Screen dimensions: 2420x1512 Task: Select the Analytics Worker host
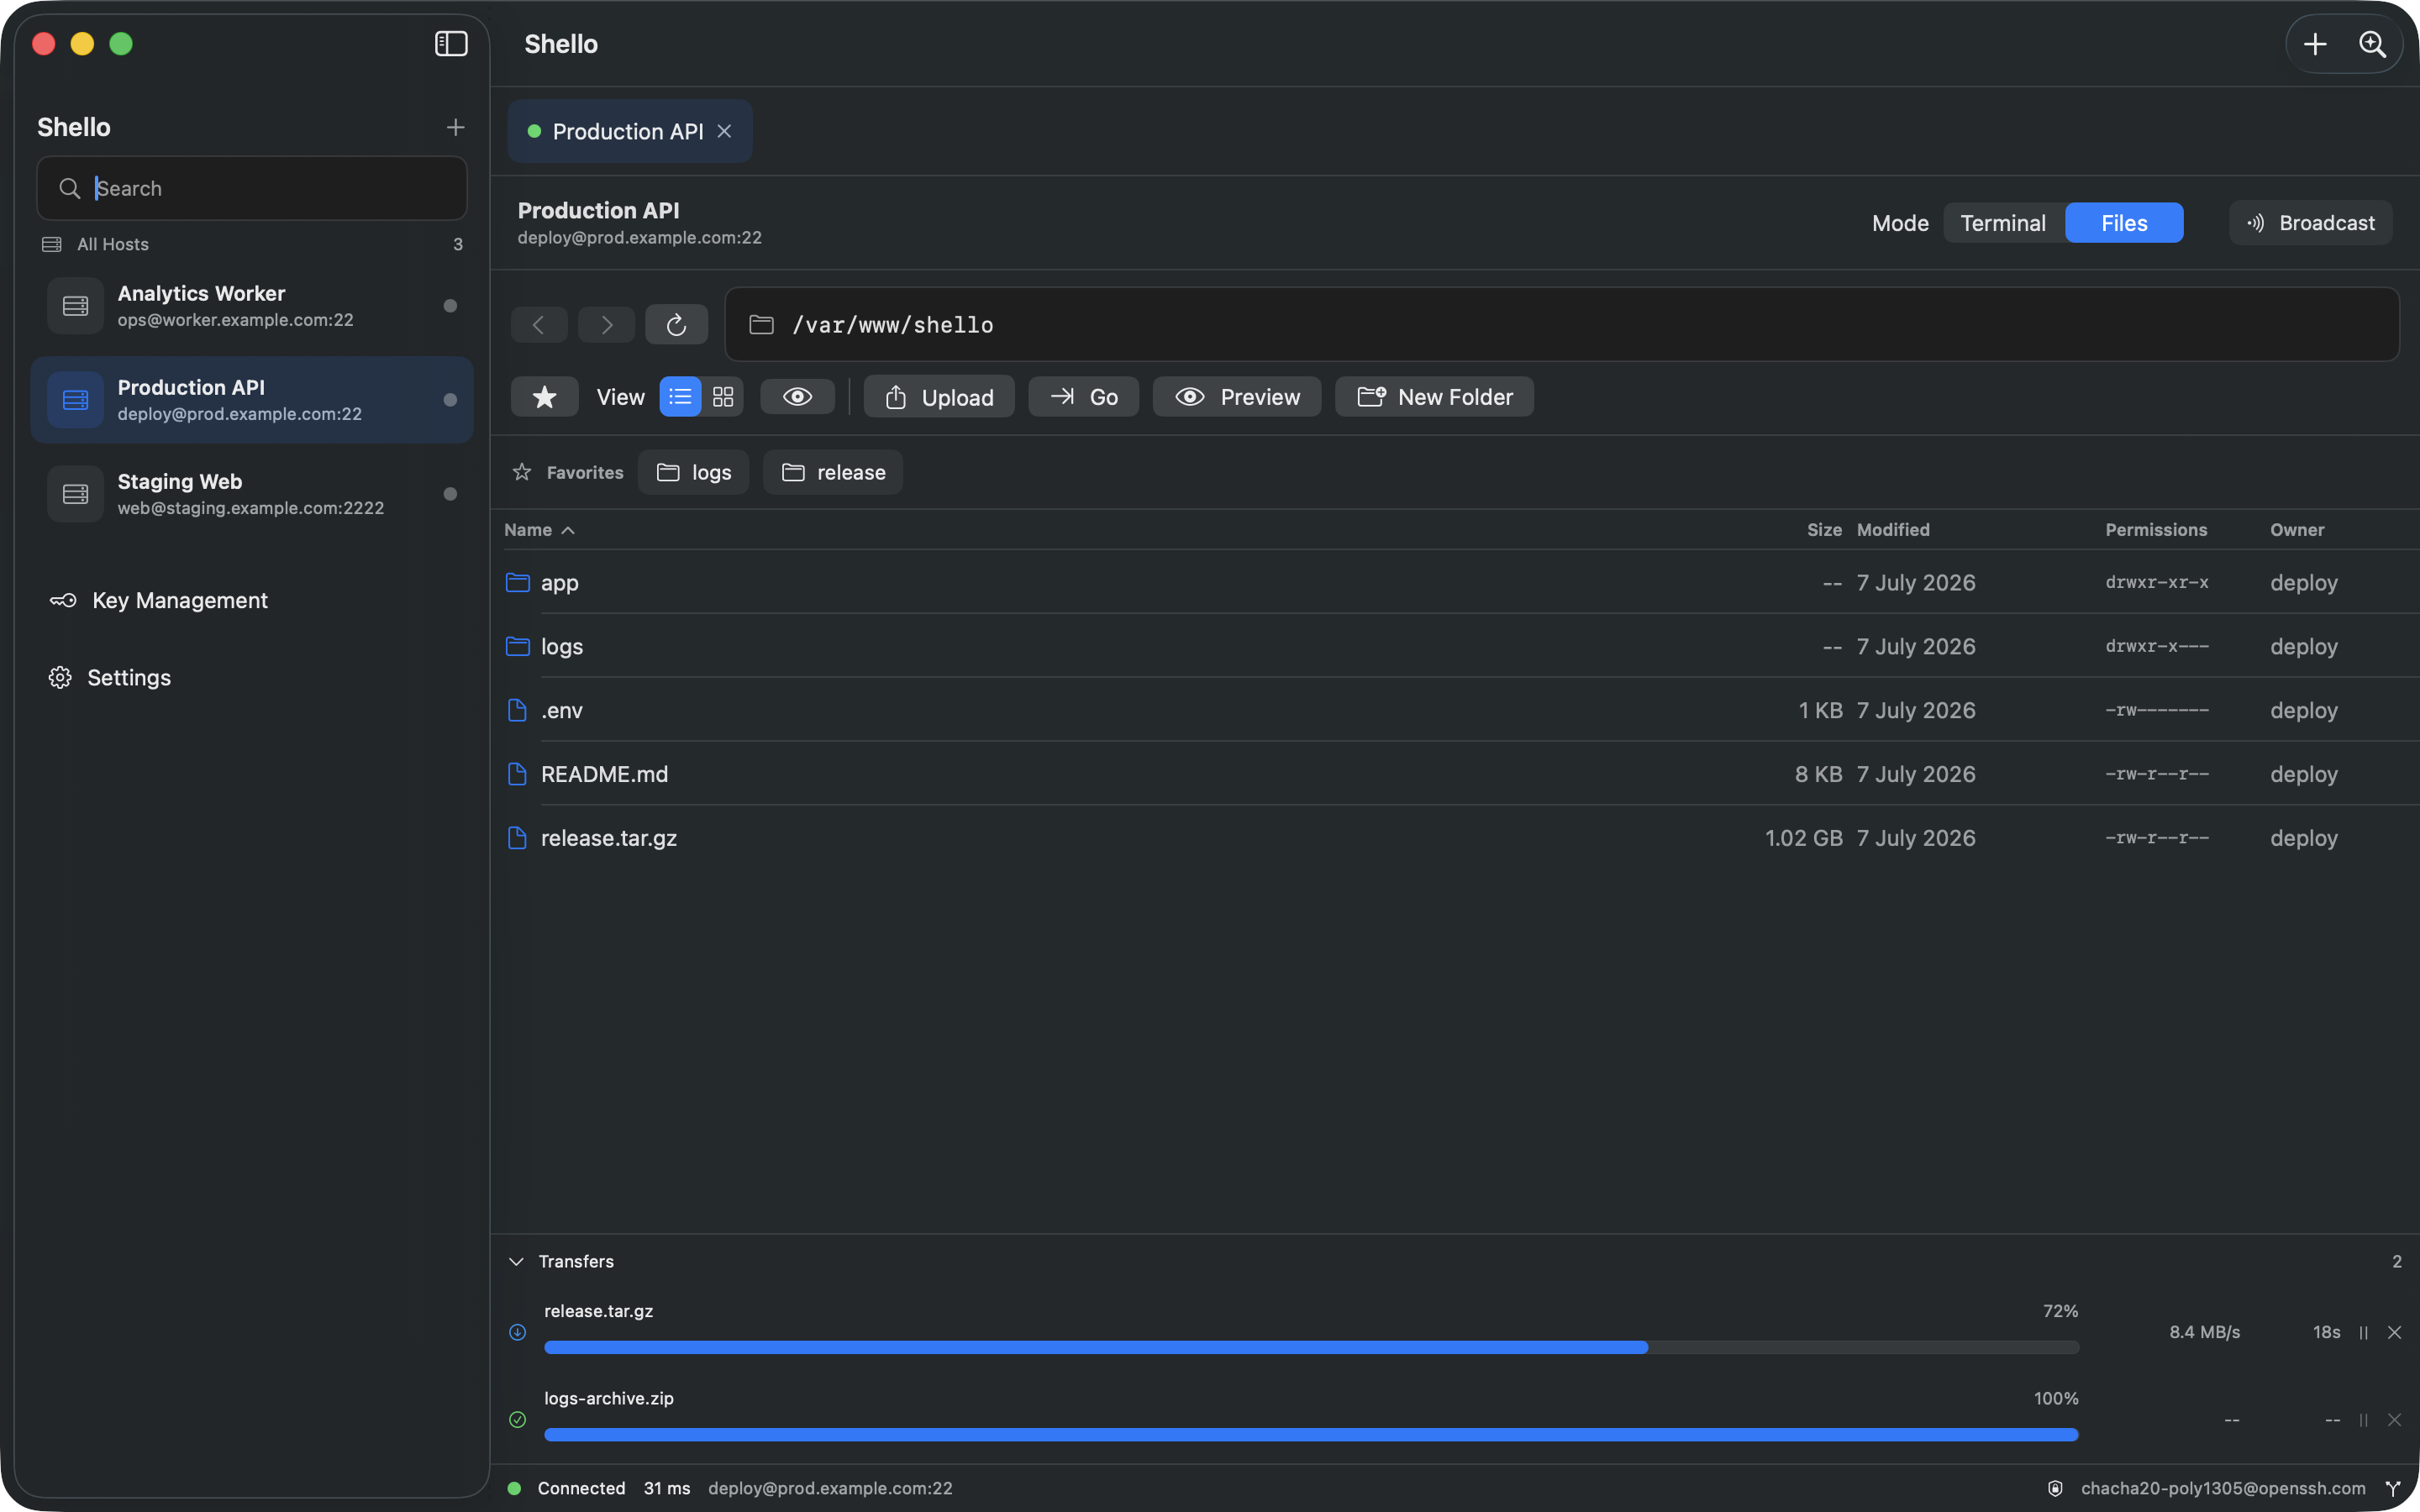[x=252, y=306]
